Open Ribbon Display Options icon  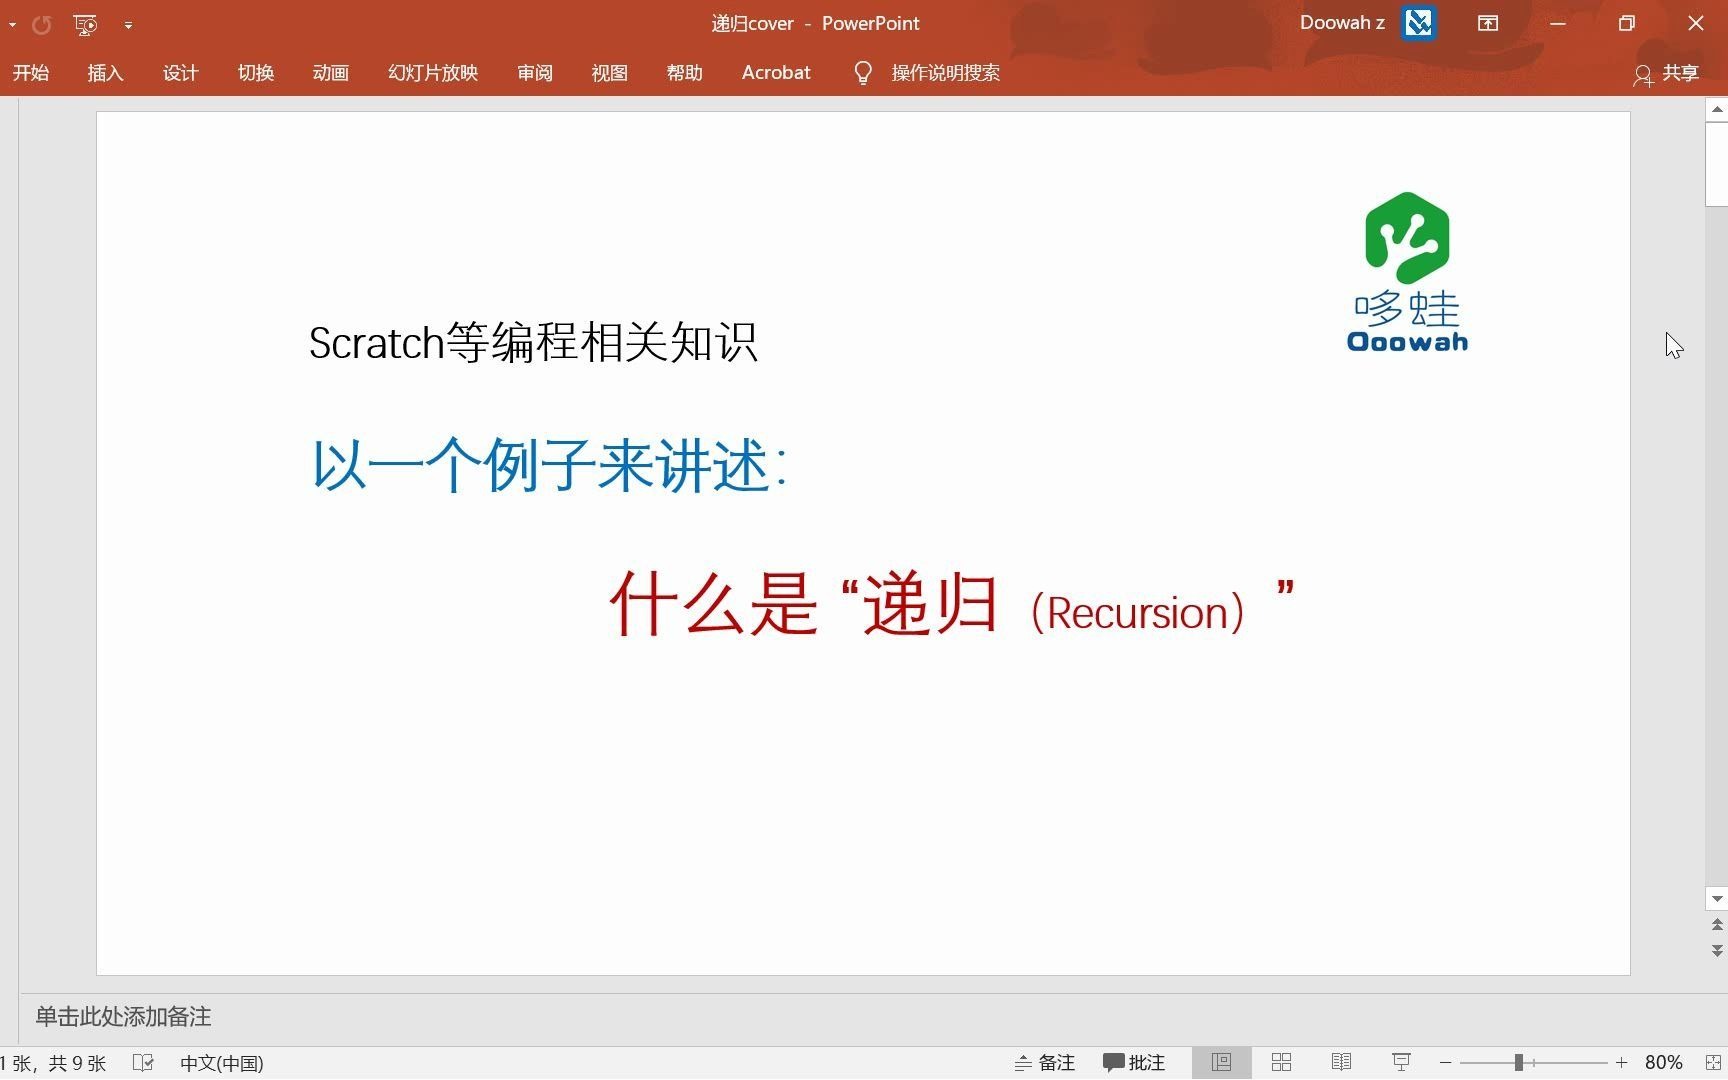pos(1488,23)
